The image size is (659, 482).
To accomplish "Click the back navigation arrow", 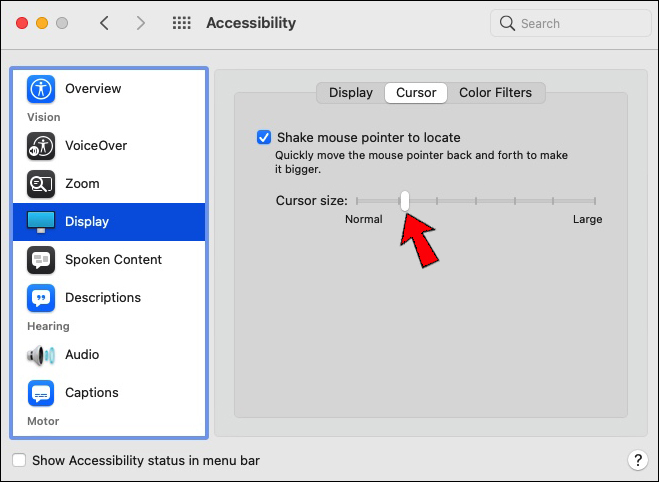I will [104, 23].
